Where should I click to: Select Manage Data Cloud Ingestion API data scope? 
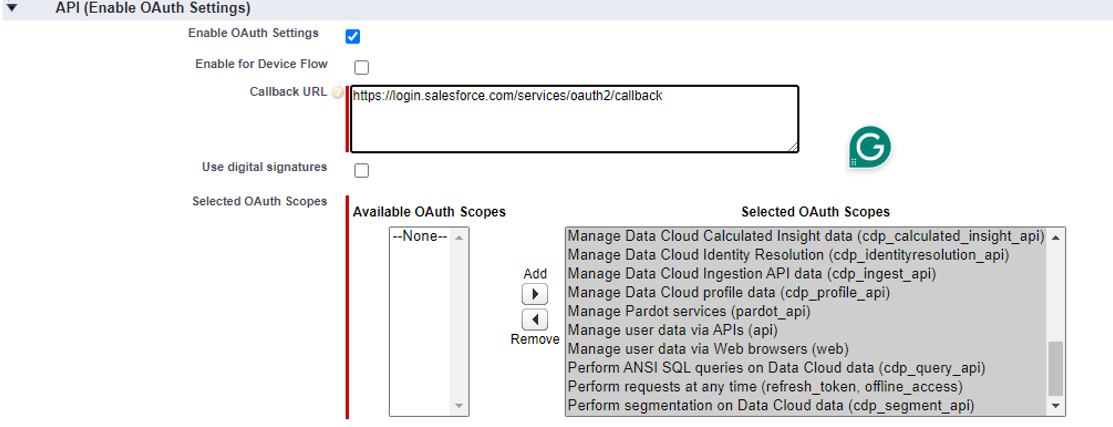coord(806,273)
